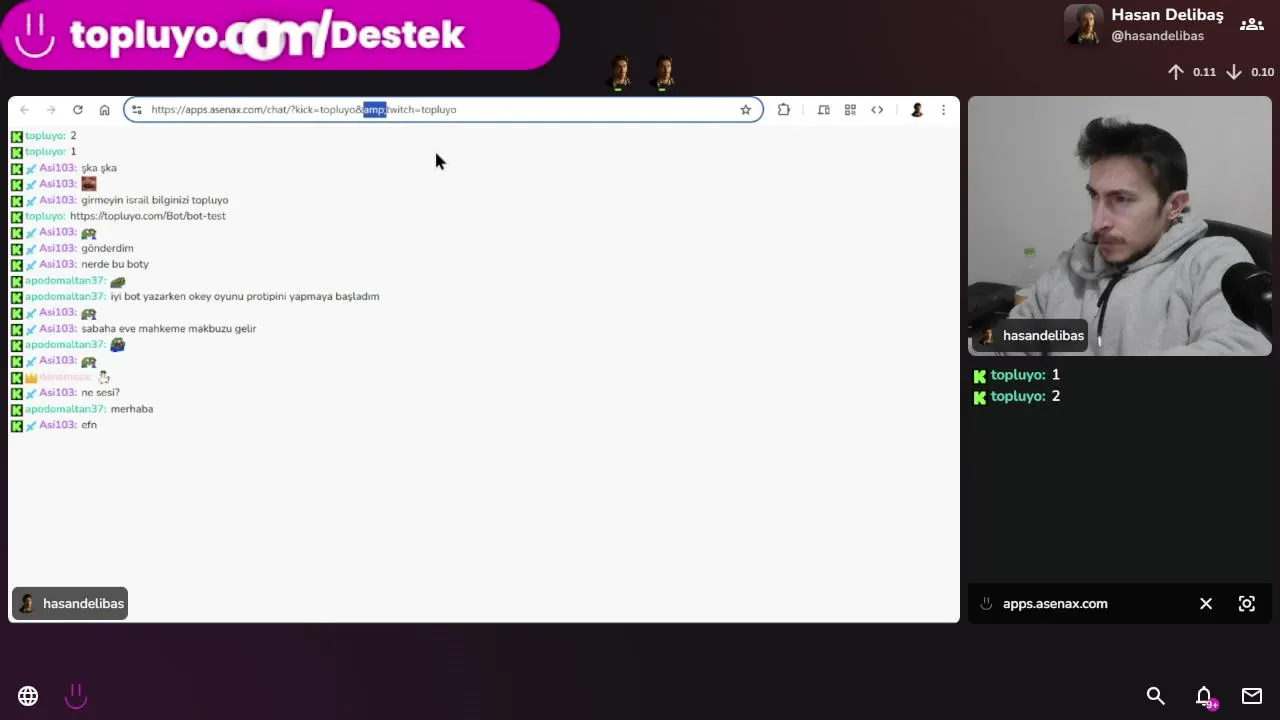Screen dimensions: 1280x720
Task: Open the browser extensions puzzle icon
Action: tap(784, 110)
